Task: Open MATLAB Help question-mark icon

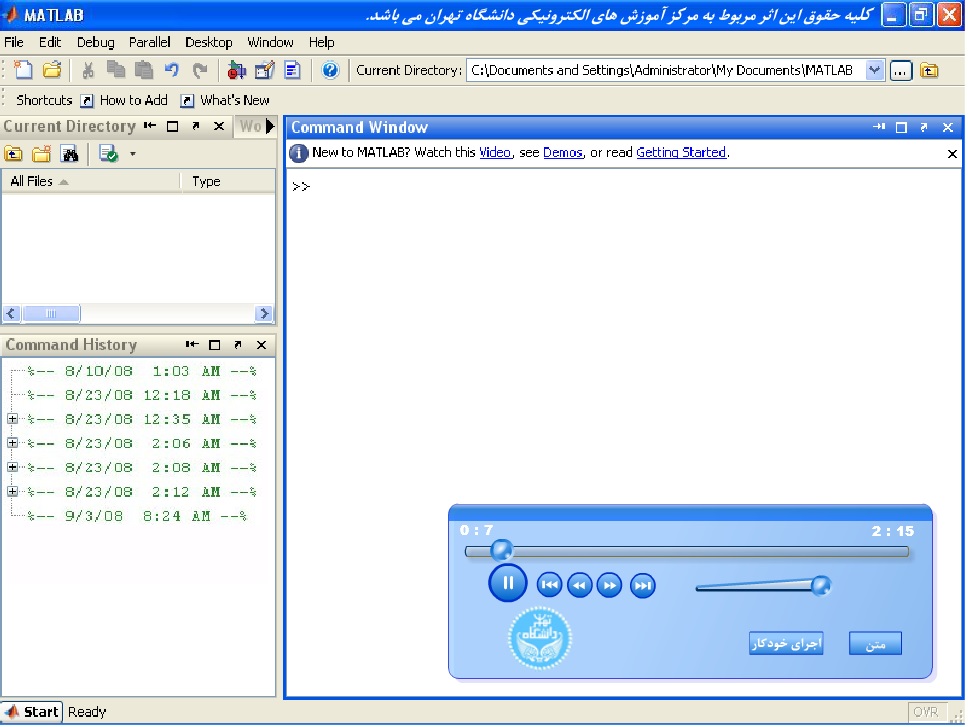Action: coord(330,70)
